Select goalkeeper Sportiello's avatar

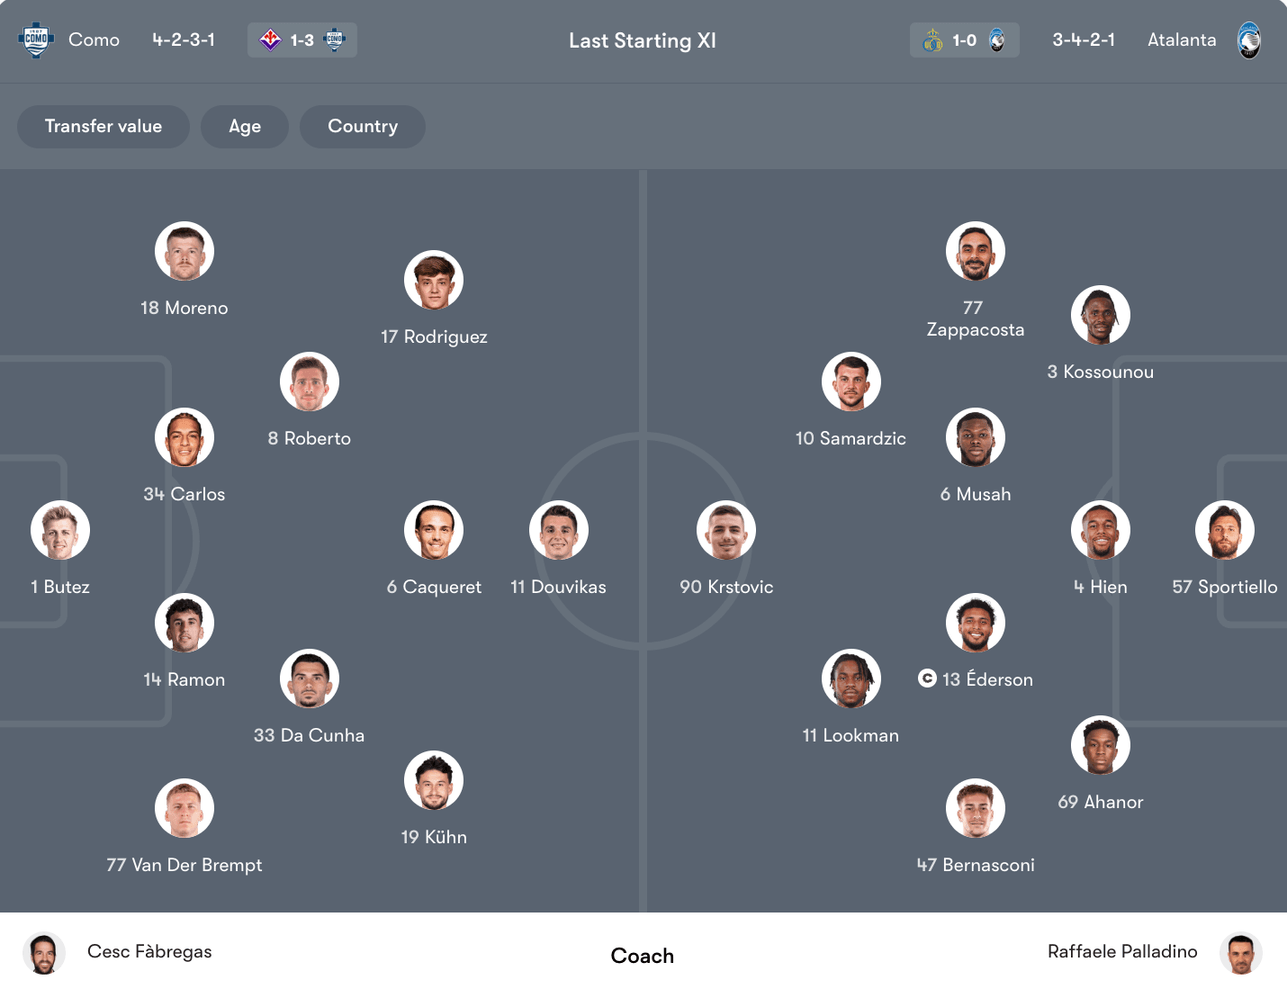pyautogui.click(x=1224, y=531)
